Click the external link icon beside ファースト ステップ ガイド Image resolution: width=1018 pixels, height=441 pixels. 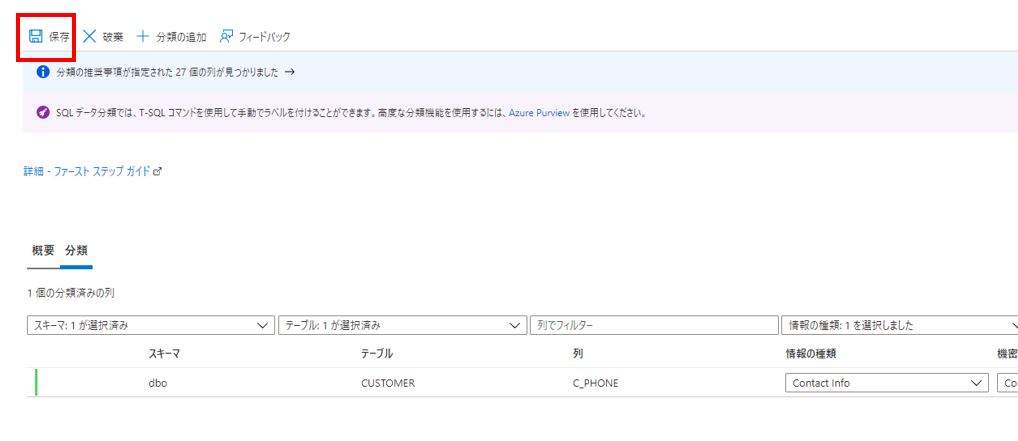point(156,171)
